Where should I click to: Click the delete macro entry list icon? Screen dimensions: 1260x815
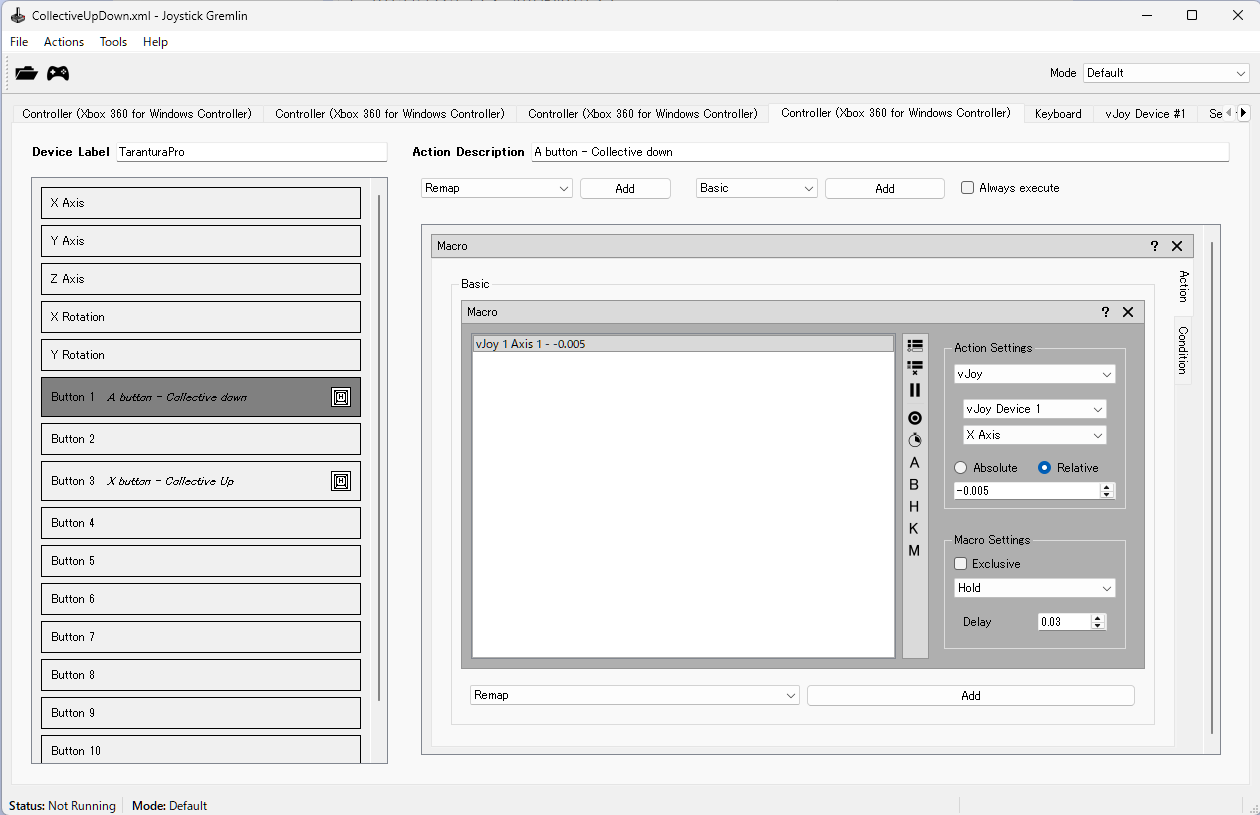point(914,367)
